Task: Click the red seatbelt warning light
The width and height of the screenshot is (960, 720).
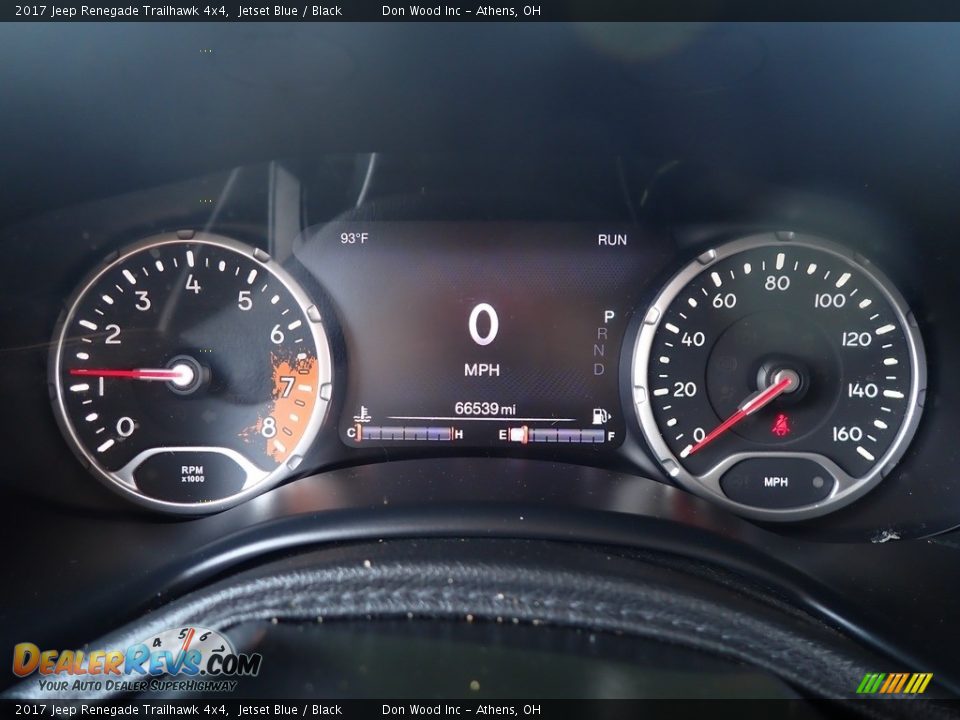Action: coord(781,425)
